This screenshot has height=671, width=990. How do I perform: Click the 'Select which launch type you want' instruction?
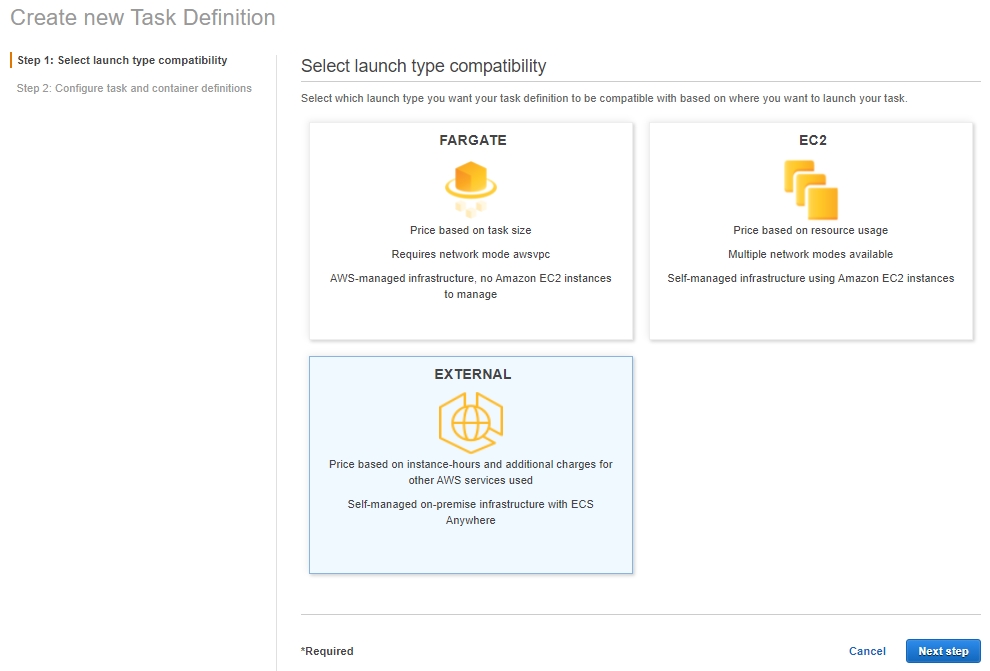604,98
